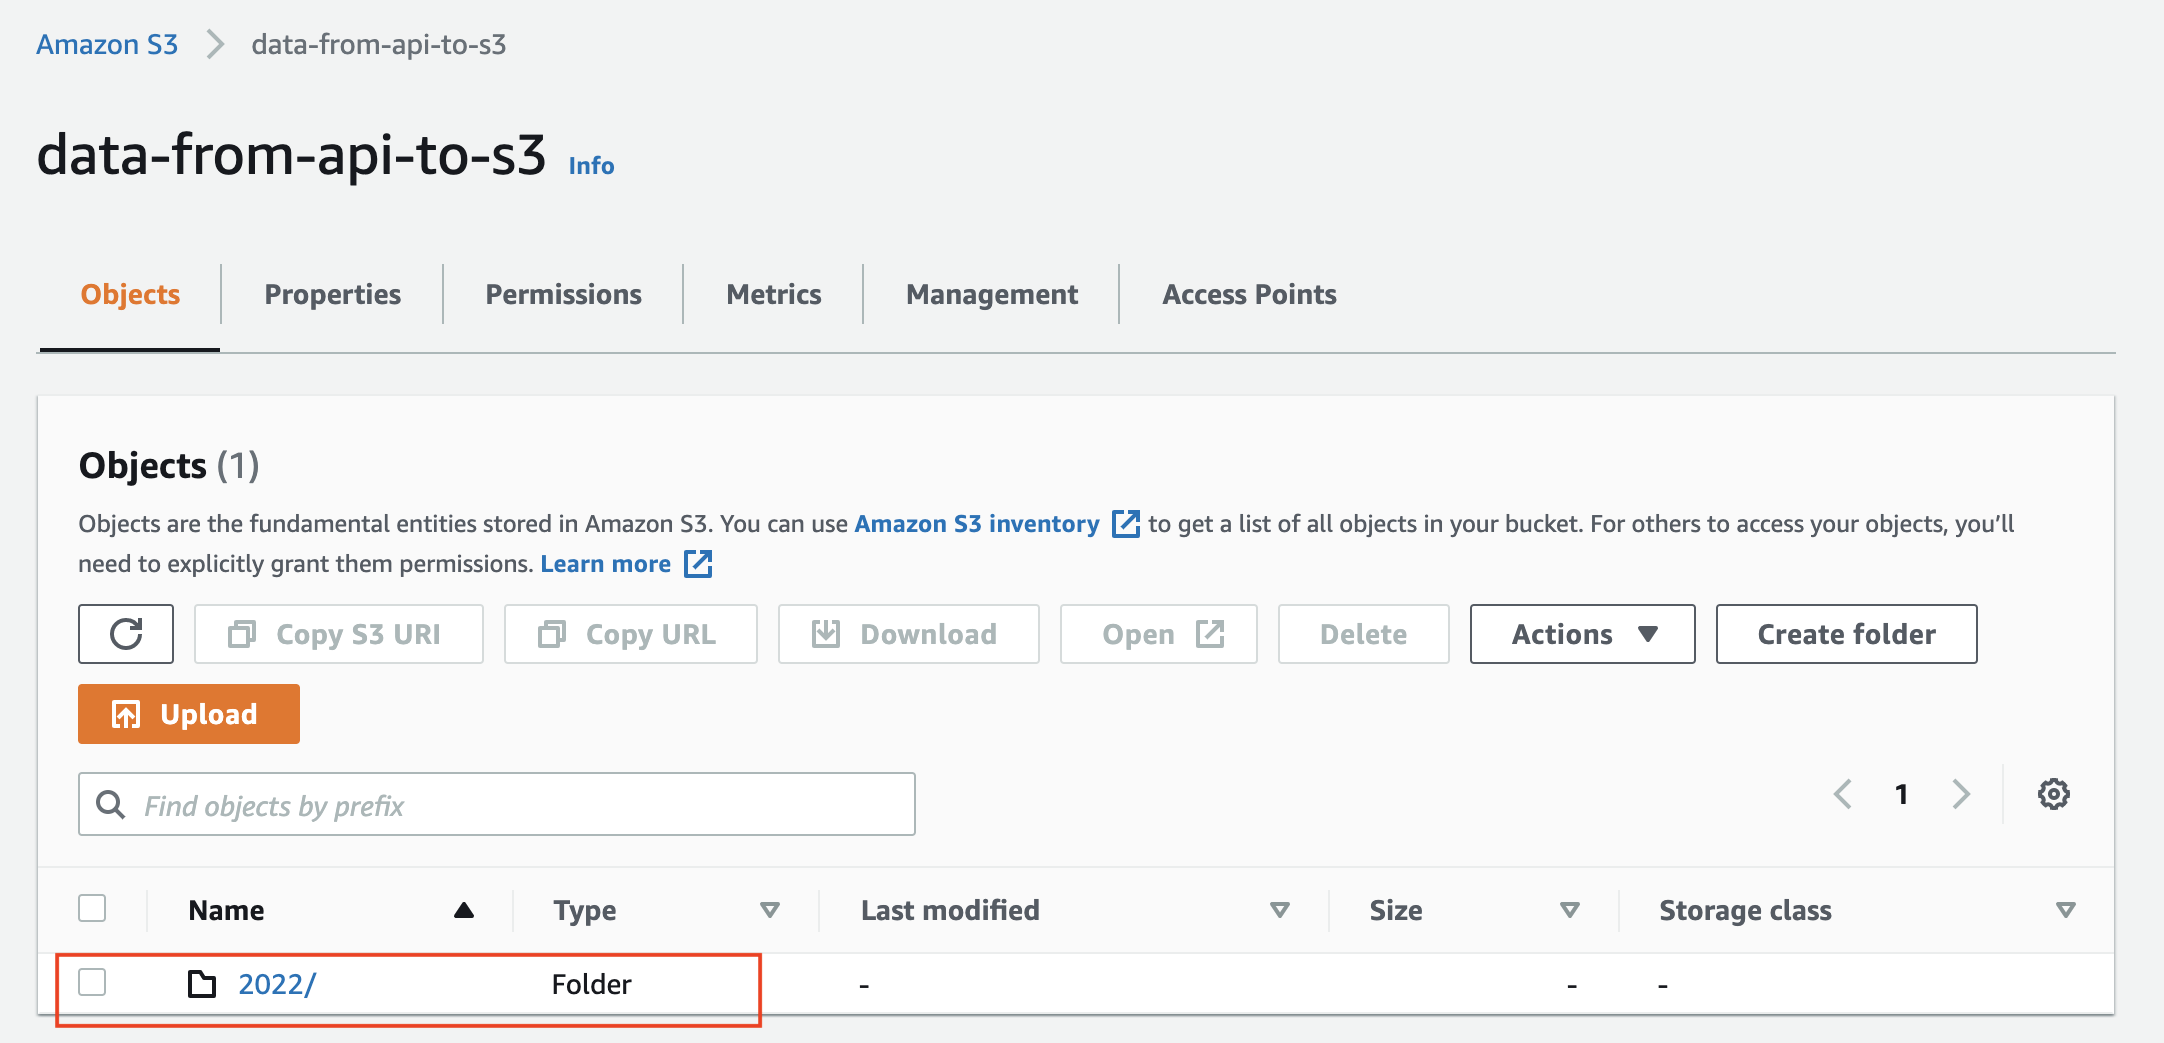Sort by Last modified column arrow
Viewport: 2164px width, 1043px height.
[x=1279, y=910]
